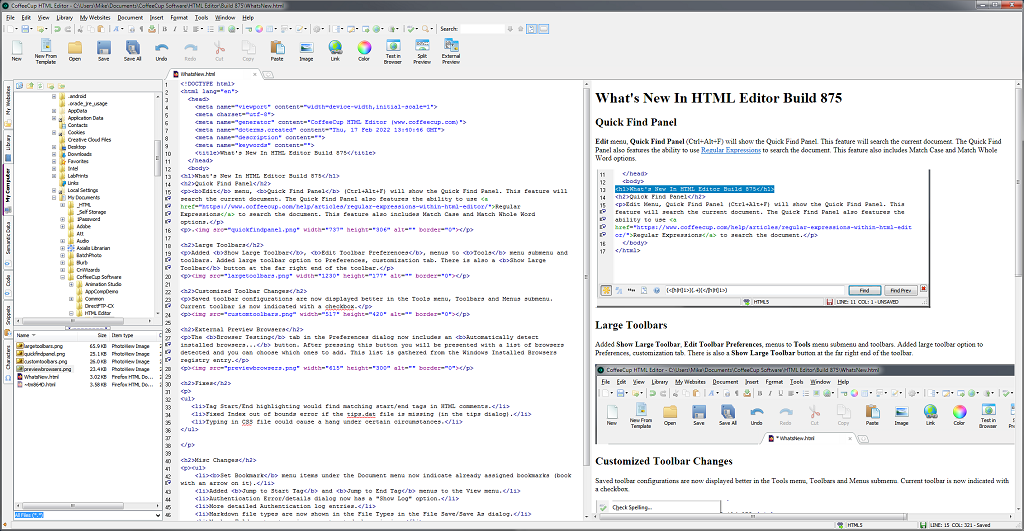Viewport: 1024px width, 531px height.
Task: Click the large Undo arrow icon
Action: tap(161, 50)
